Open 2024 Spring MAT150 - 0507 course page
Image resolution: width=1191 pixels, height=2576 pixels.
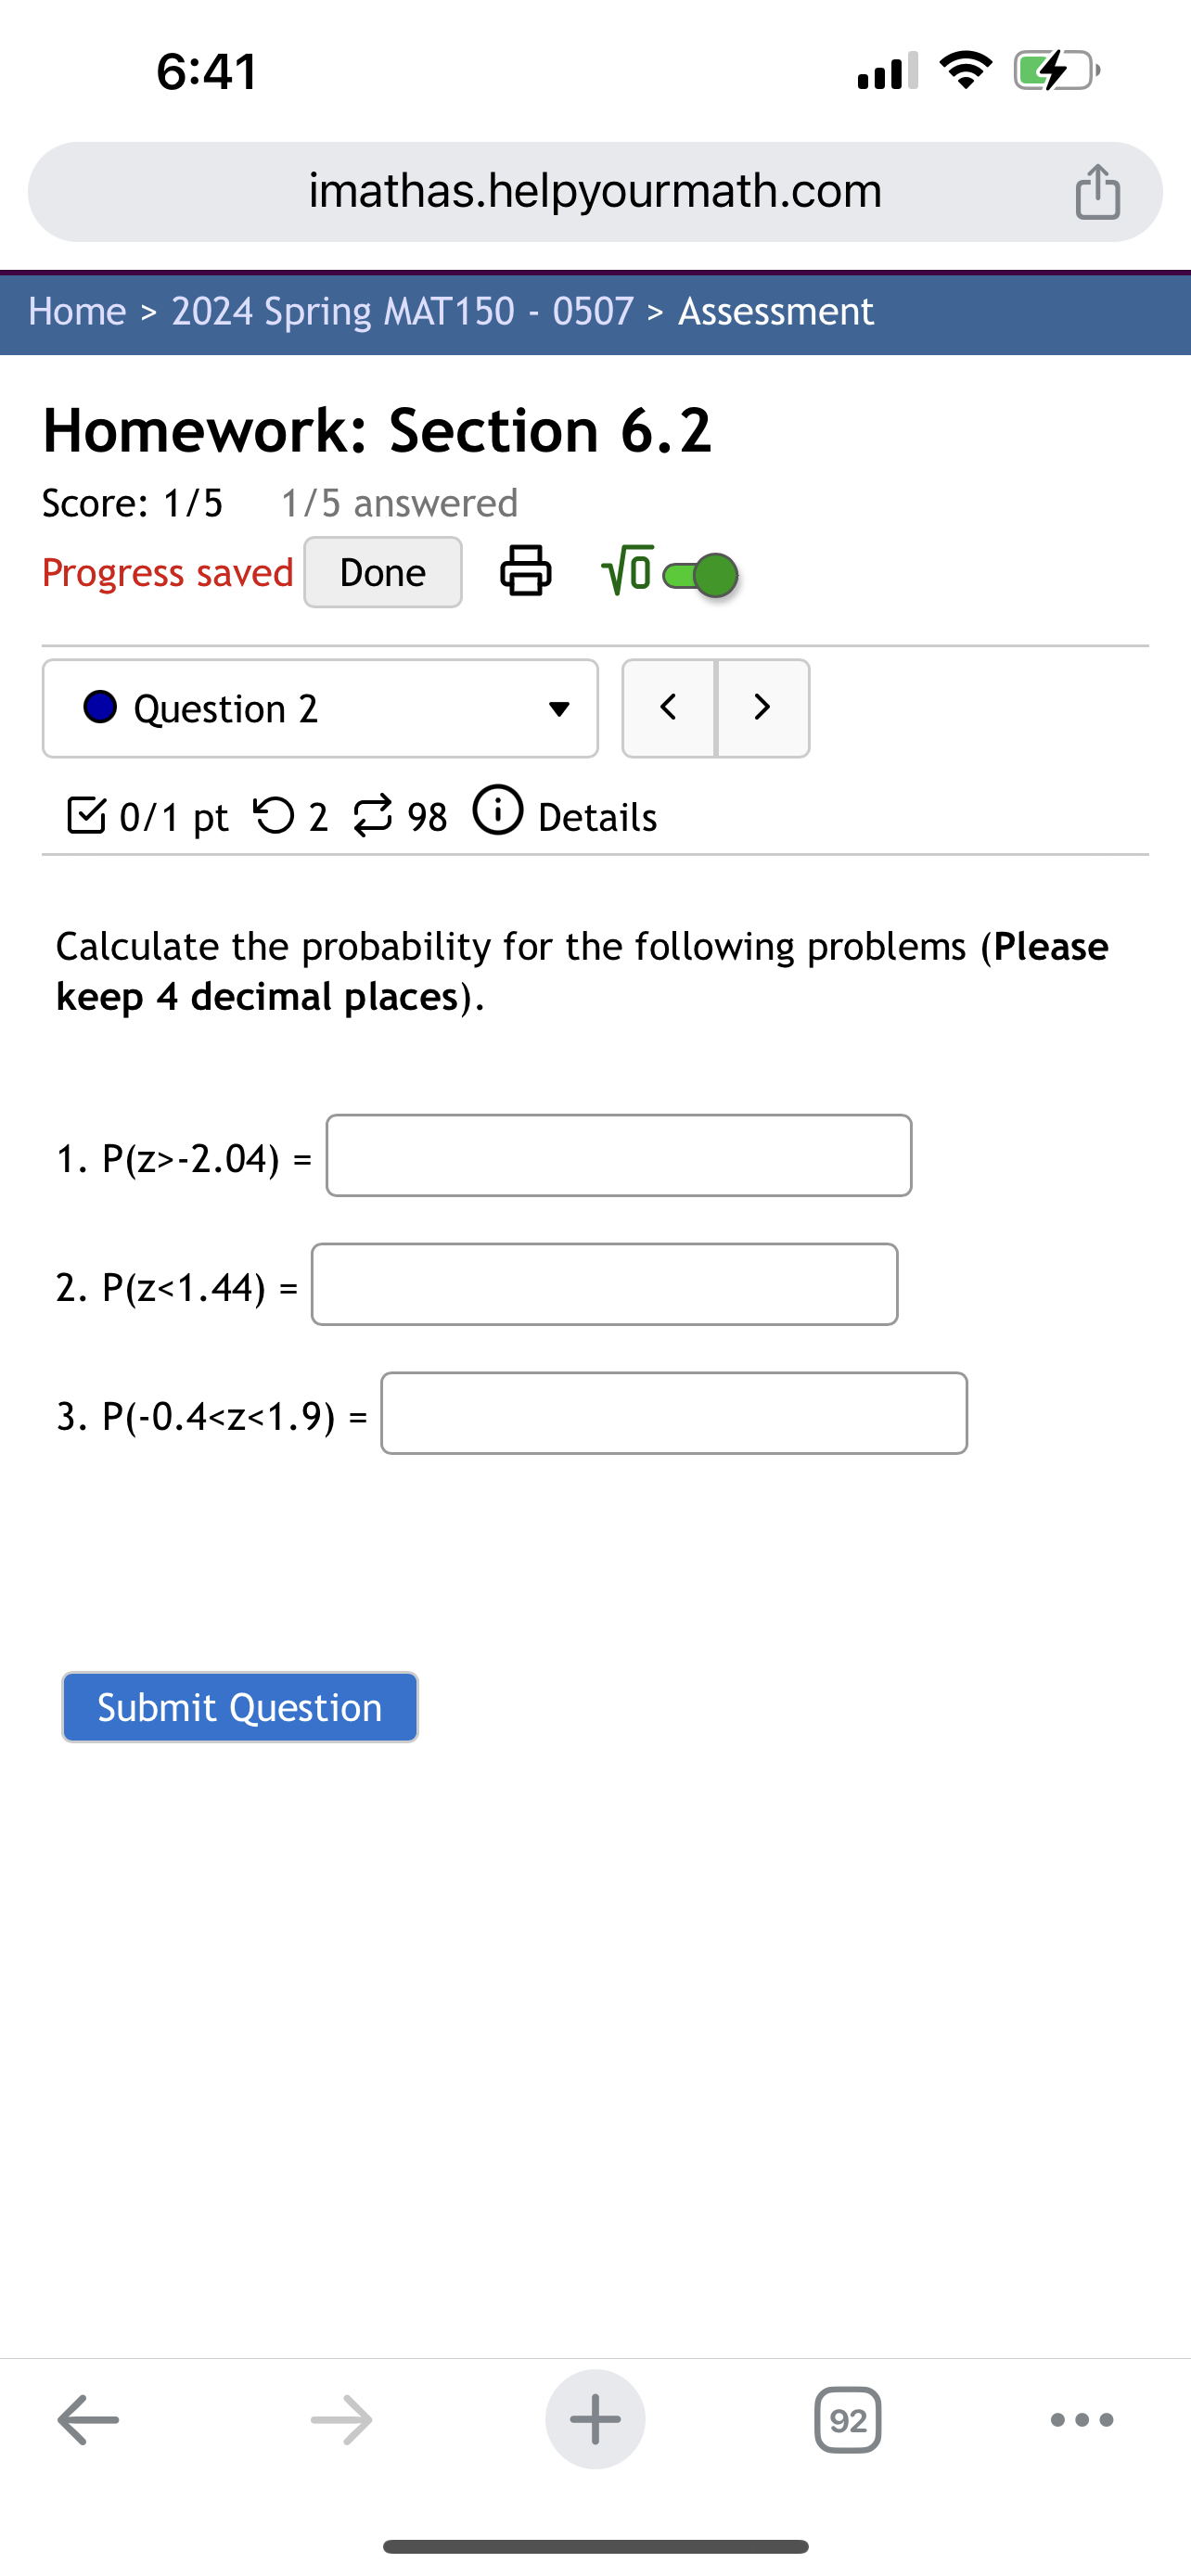pos(400,311)
